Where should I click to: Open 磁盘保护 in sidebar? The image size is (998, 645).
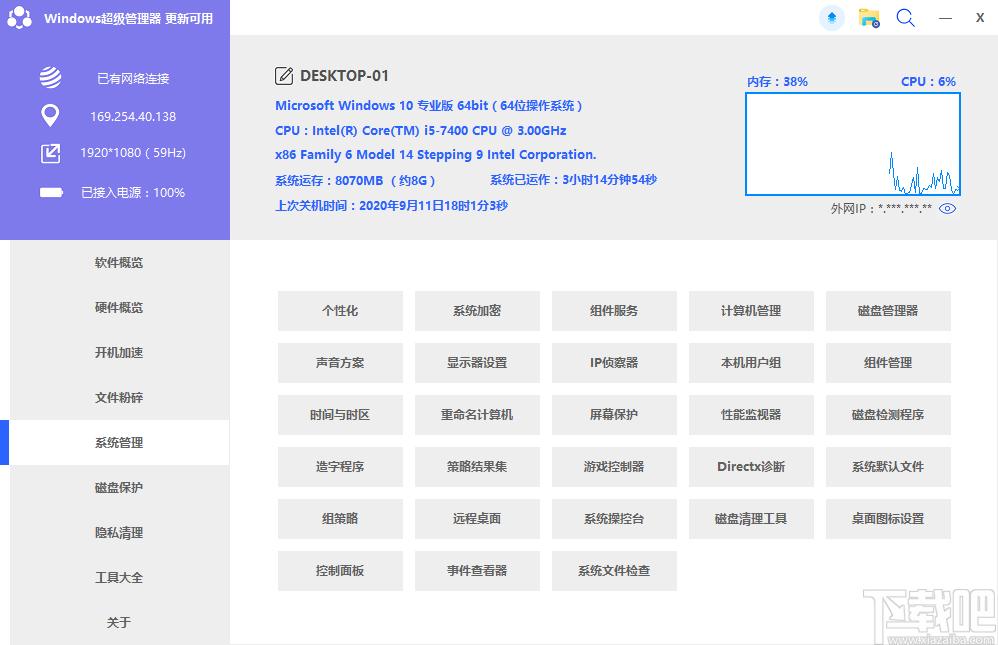click(119, 488)
